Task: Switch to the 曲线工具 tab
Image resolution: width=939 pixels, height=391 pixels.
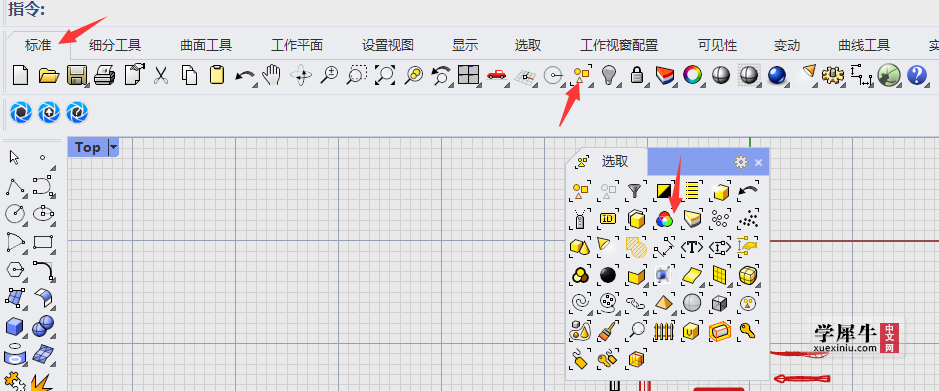Action: tap(864, 46)
